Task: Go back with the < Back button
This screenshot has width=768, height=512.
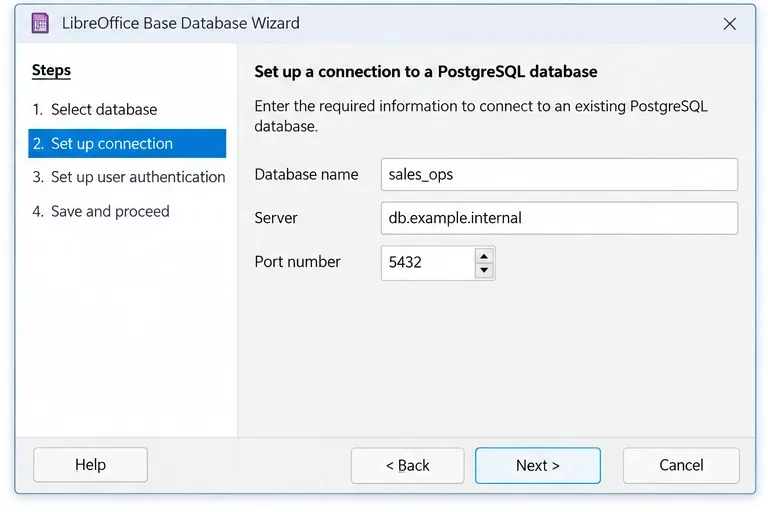Action: pyautogui.click(x=408, y=465)
